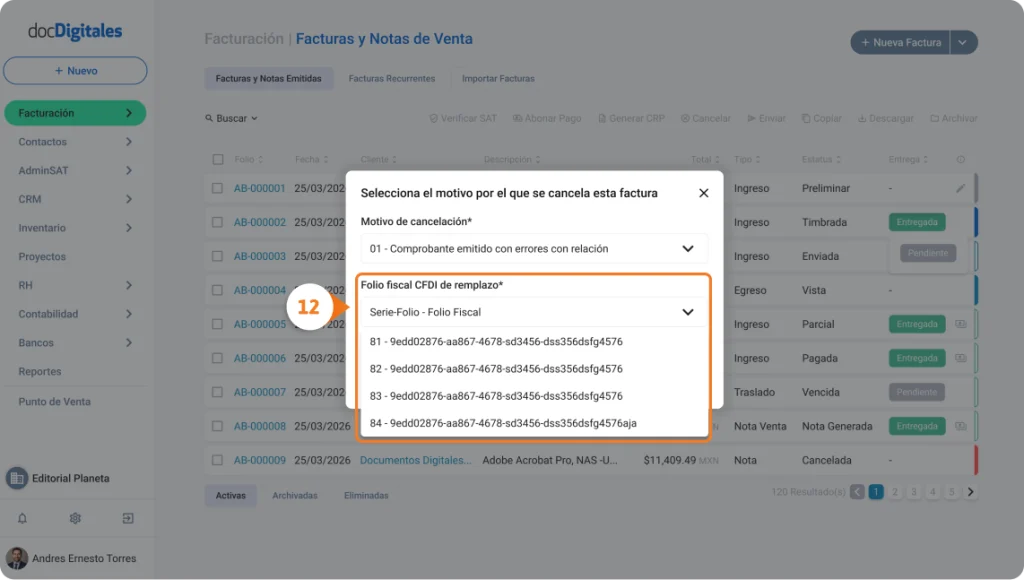
Task: Open the Archivadas tab
Action: [x=295, y=495]
